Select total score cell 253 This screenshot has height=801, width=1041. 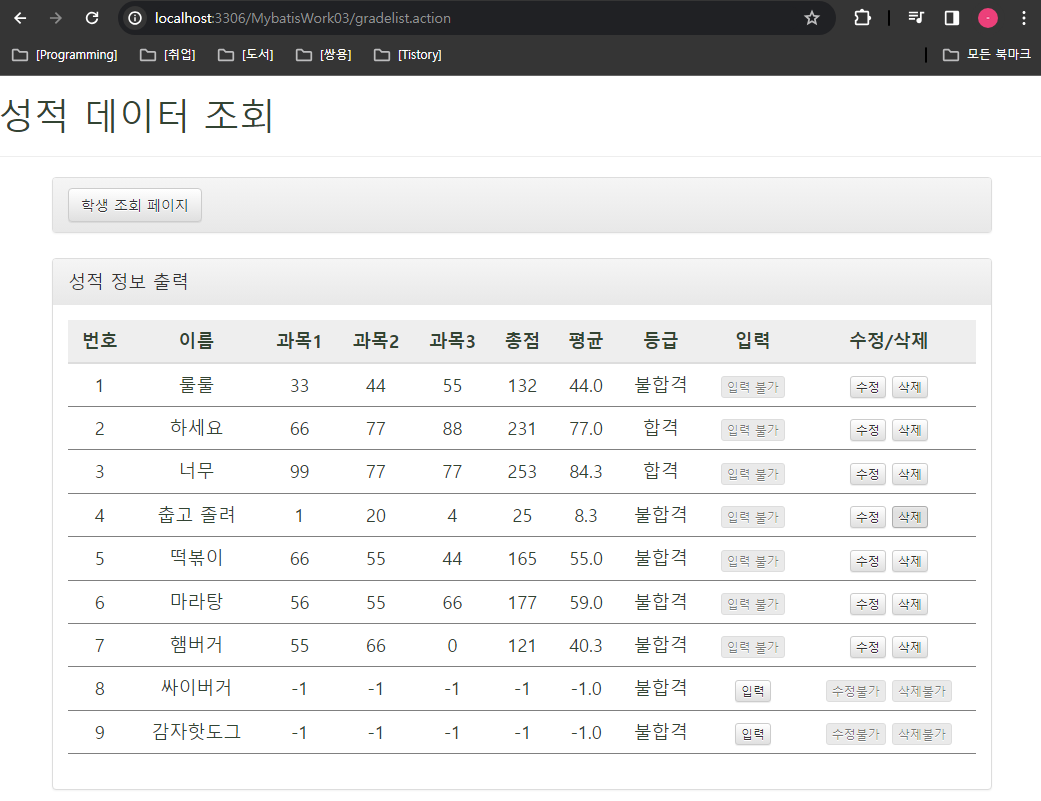click(522, 472)
